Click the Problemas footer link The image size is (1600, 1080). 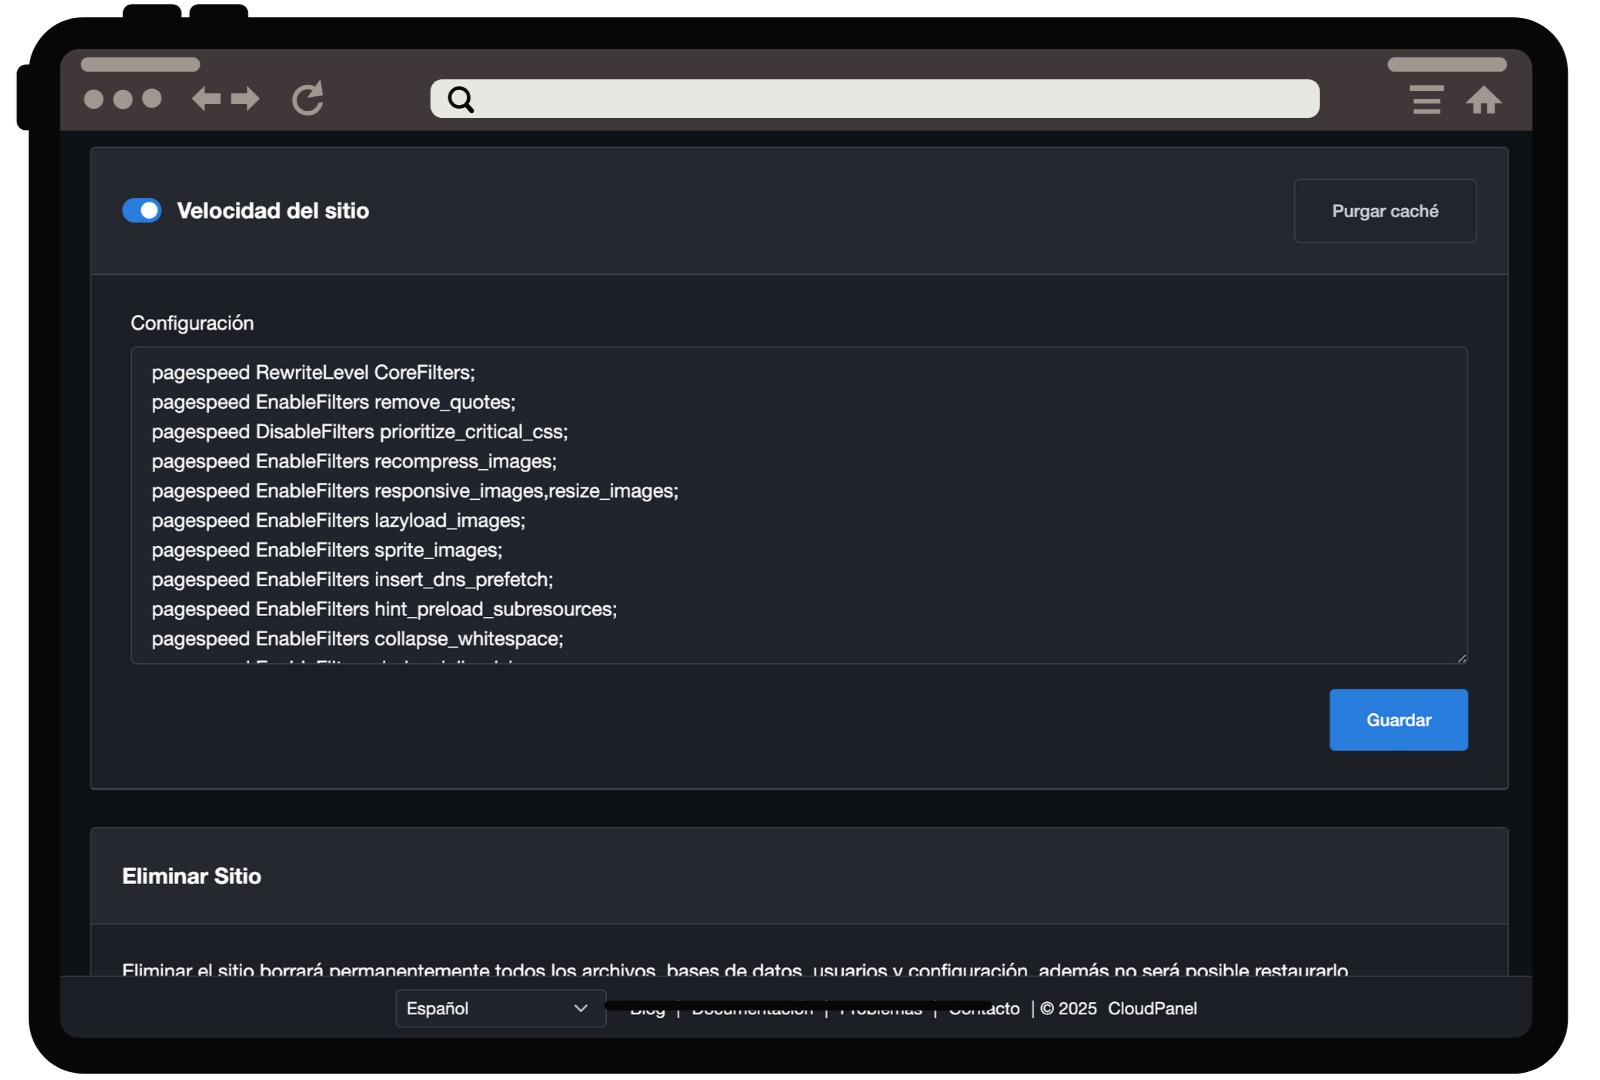[881, 1010]
